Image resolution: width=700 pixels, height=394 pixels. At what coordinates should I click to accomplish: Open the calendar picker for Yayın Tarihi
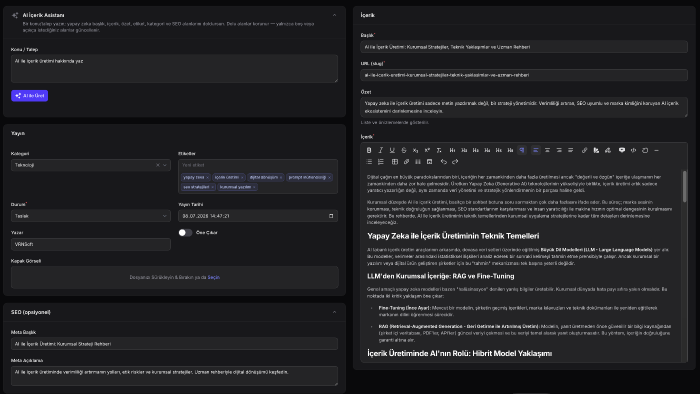click(x=331, y=216)
